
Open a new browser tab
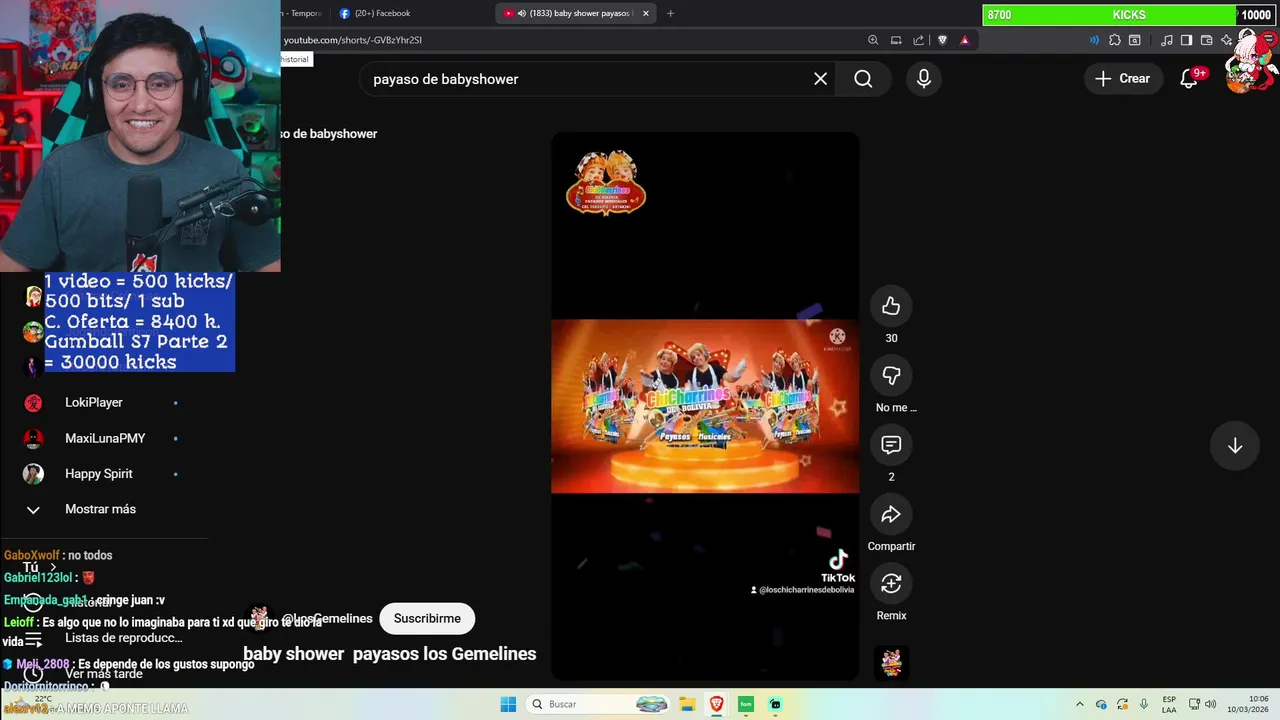point(670,13)
